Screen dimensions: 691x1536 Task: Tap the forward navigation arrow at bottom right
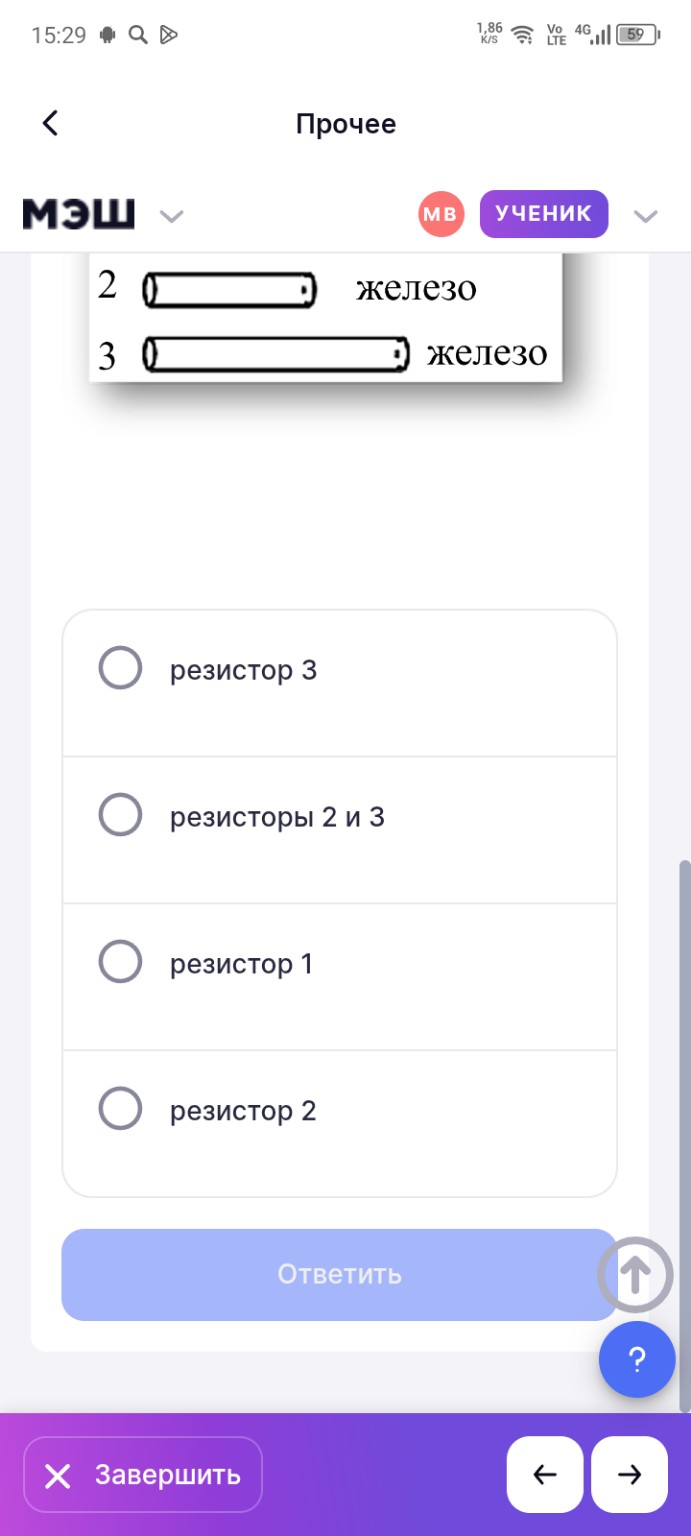point(629,1474)
